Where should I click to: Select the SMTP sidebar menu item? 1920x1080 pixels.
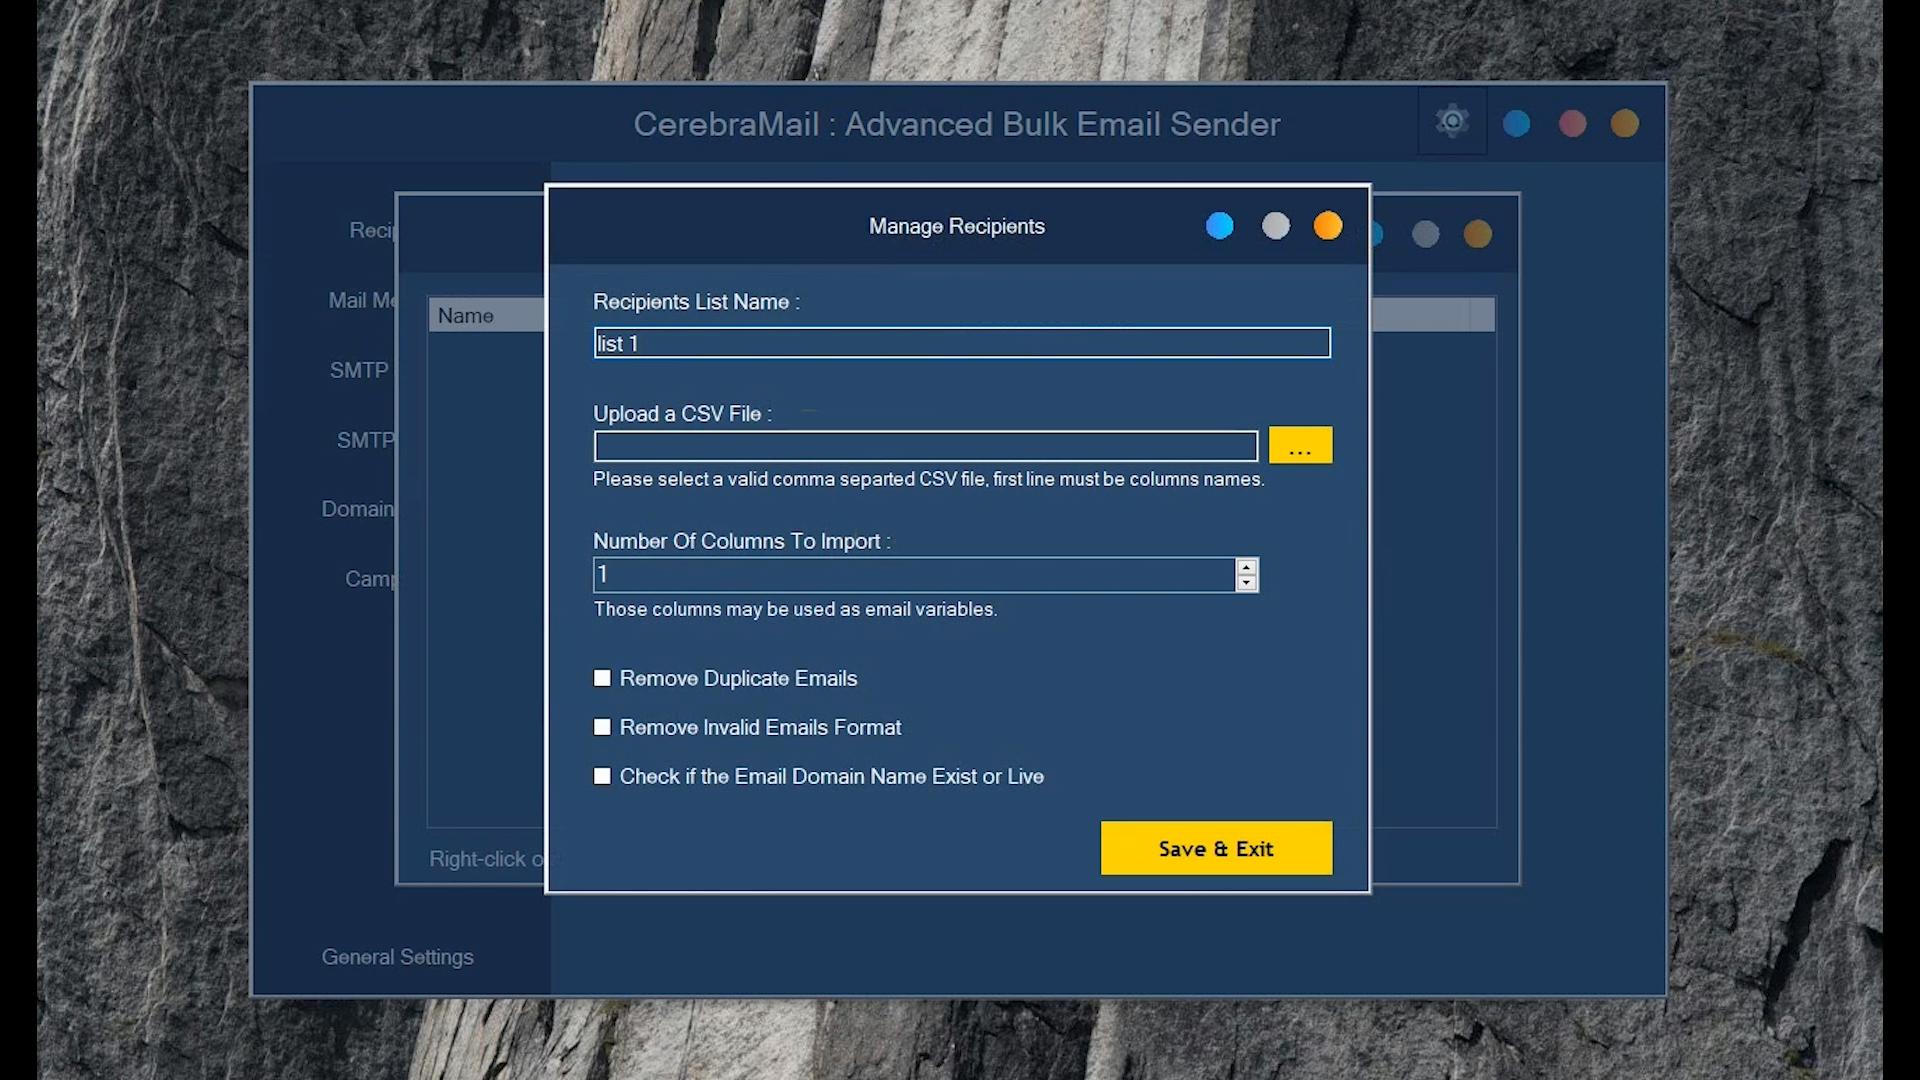click(x=359, y=370)
